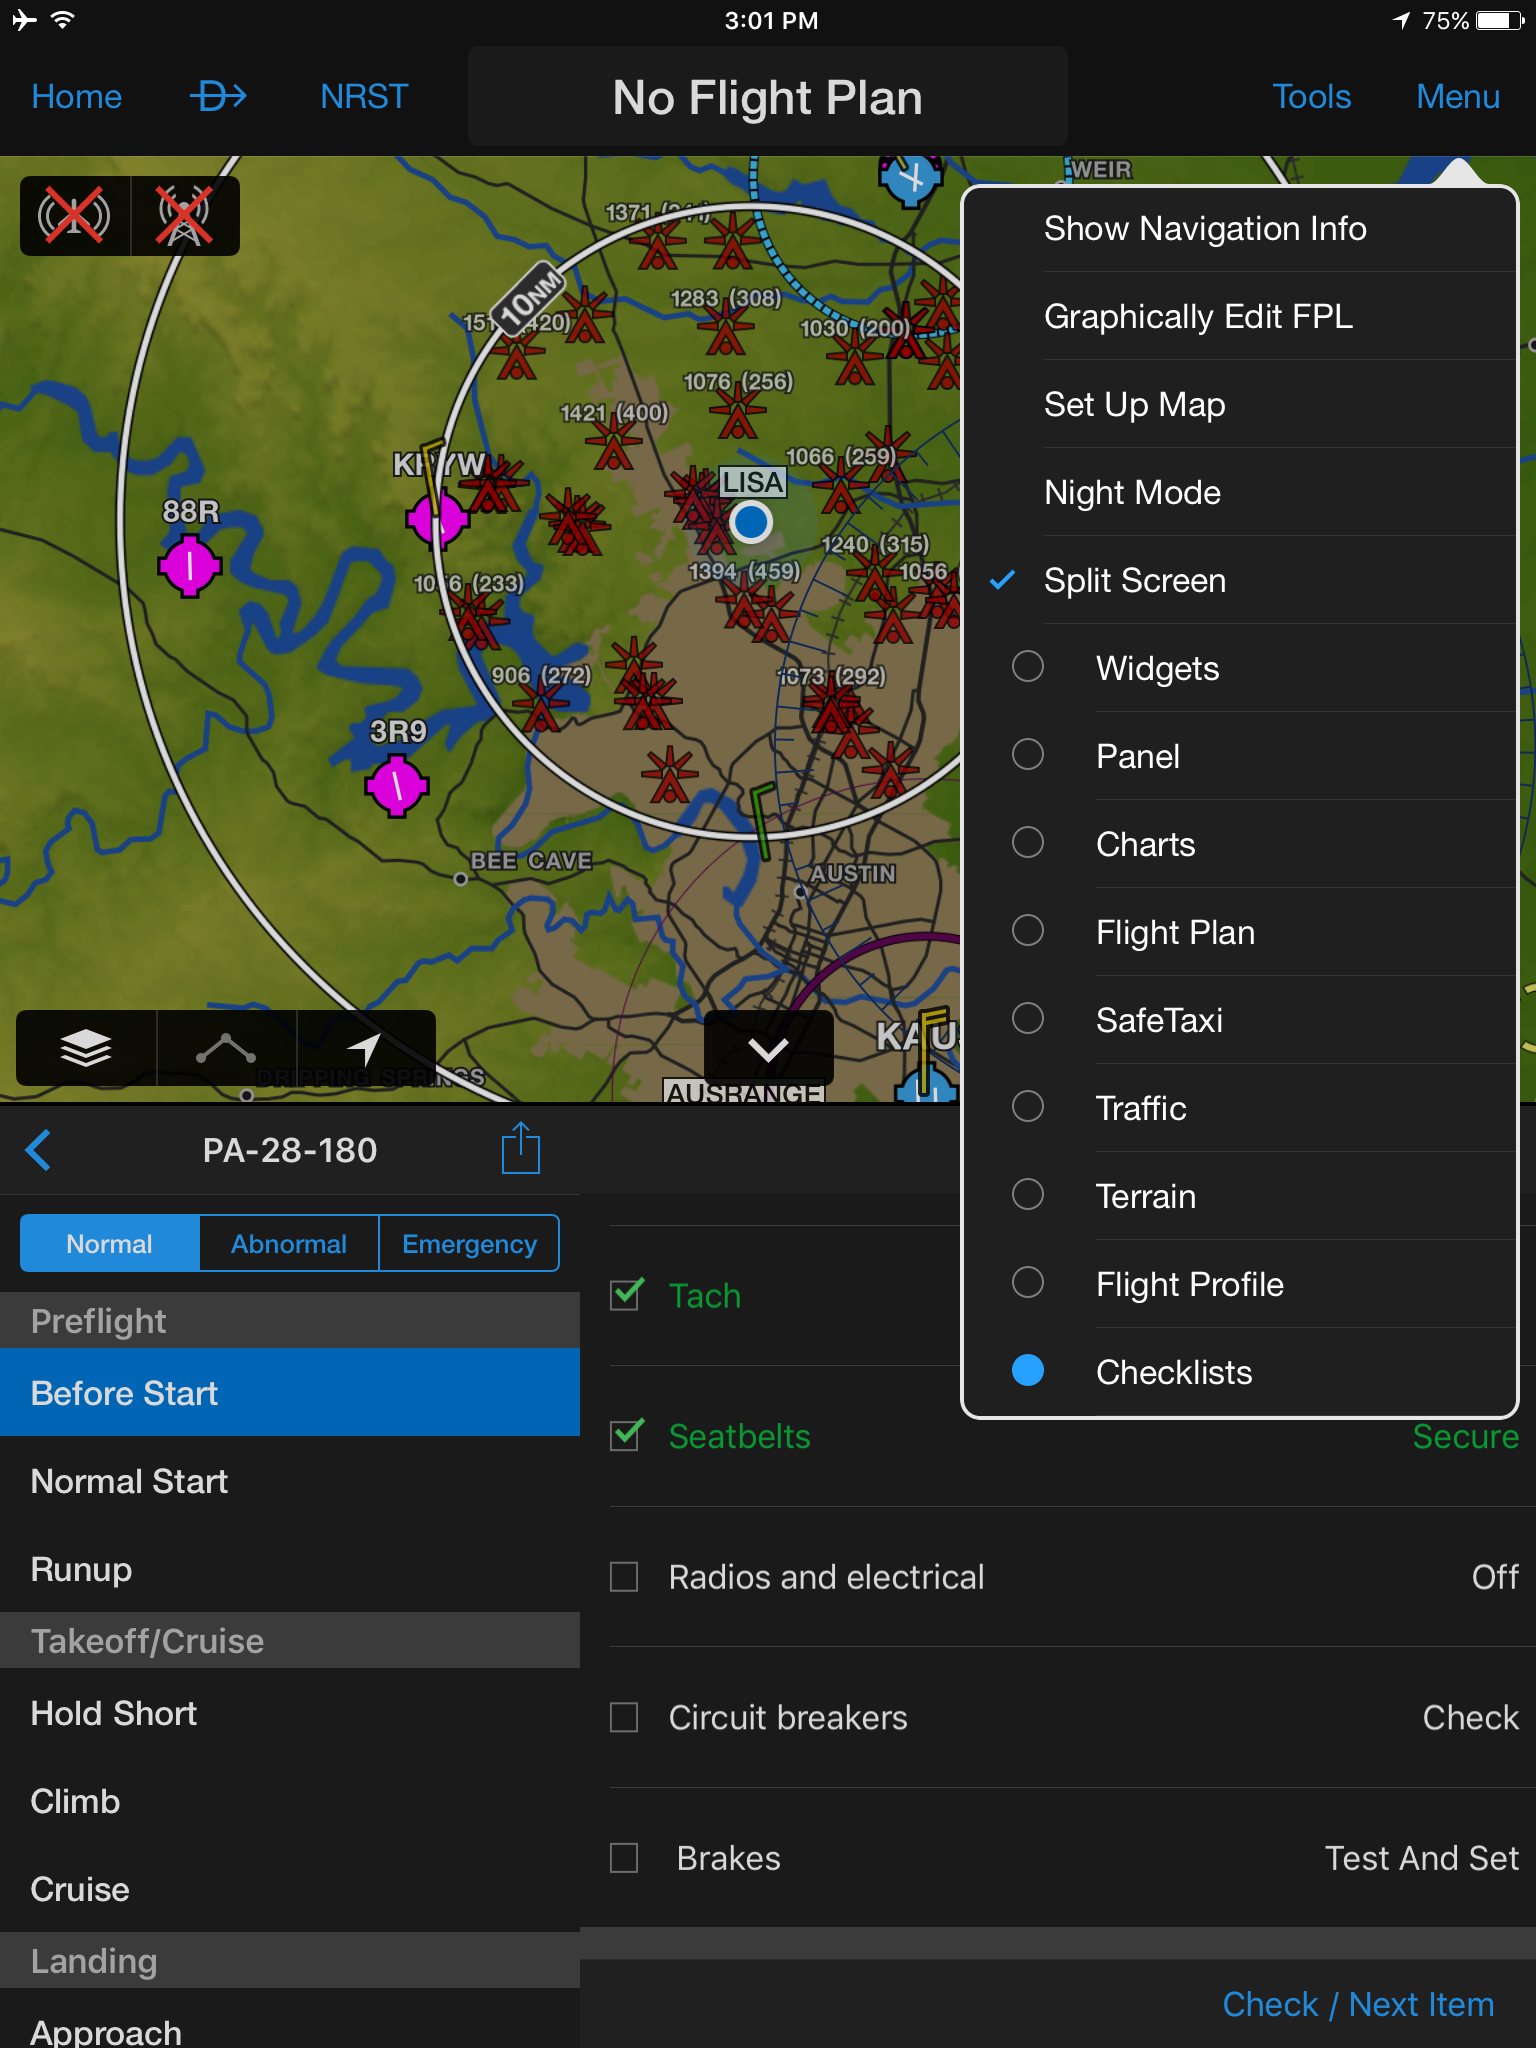Uncheck the Seatbelts checklist item

(x=626, y=1436)
